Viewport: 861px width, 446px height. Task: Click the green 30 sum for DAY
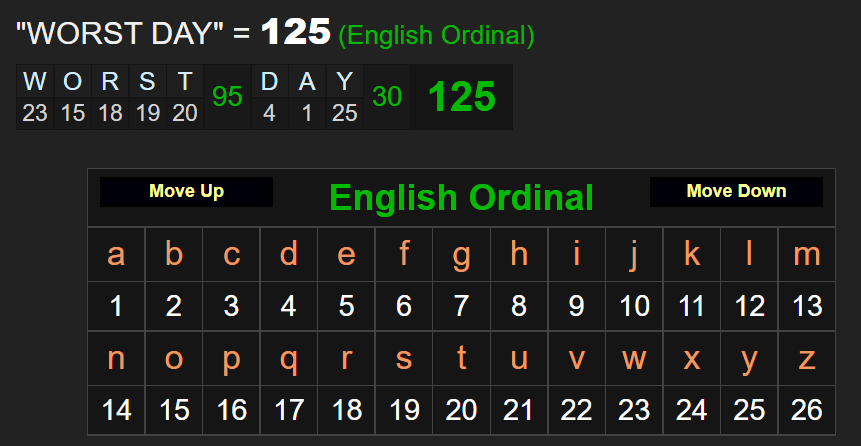pos(387,97)
